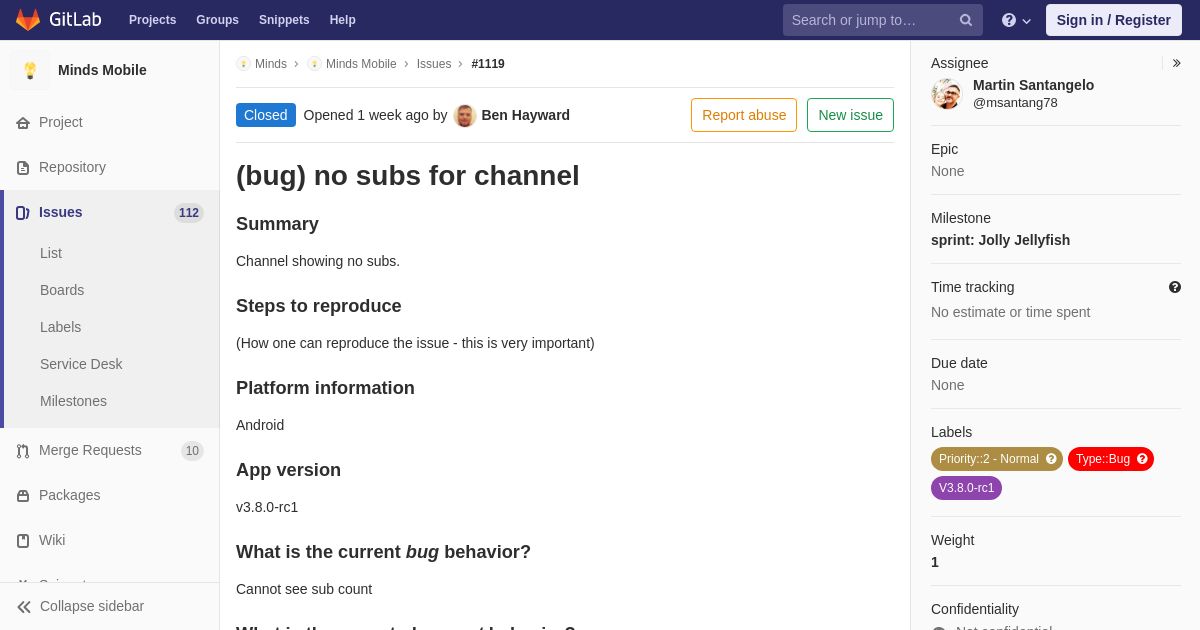Click the Wiki book icon
Viewport: 1200px width, 630px height.
tap(23, 541)
